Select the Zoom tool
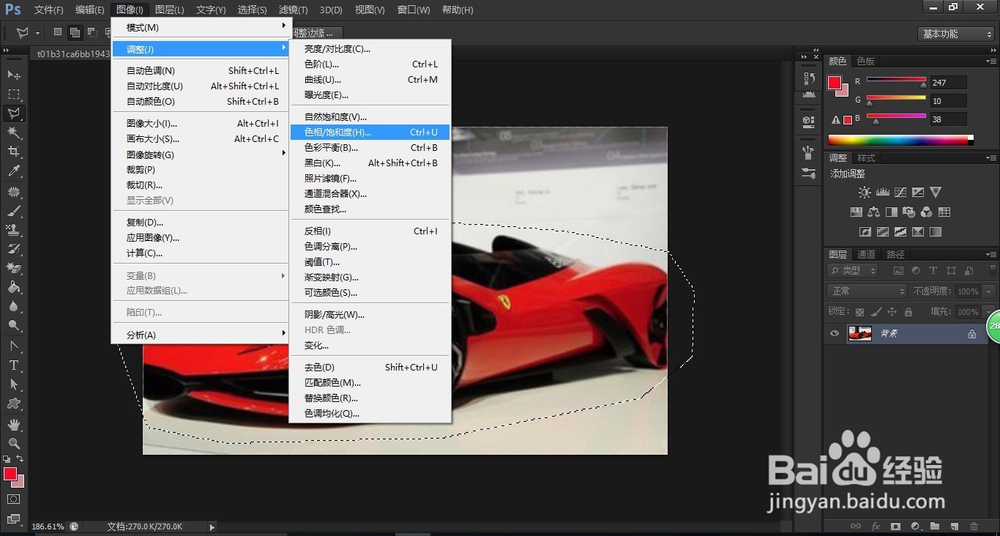The width and height of the screenshot is (1000, 536). tap(13, 443)
